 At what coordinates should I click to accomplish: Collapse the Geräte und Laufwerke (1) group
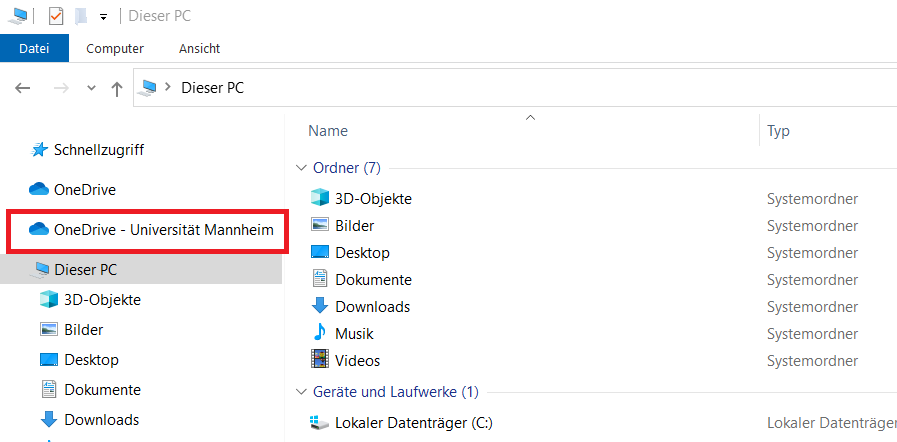coord(301,392)
